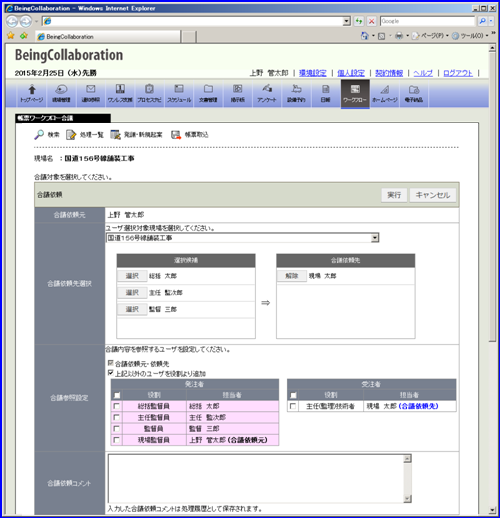Expand the Print button dropdown arrow
The height and width of the screenshot is (518, 500).
tap(407, 36)
